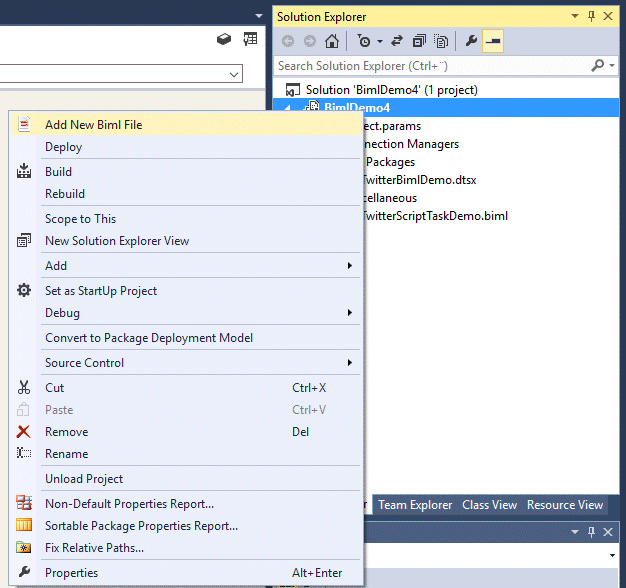Click the gear icon beside Set as StartUp Project
Viewport: 626px width, 588px height.
click(24, 290)
